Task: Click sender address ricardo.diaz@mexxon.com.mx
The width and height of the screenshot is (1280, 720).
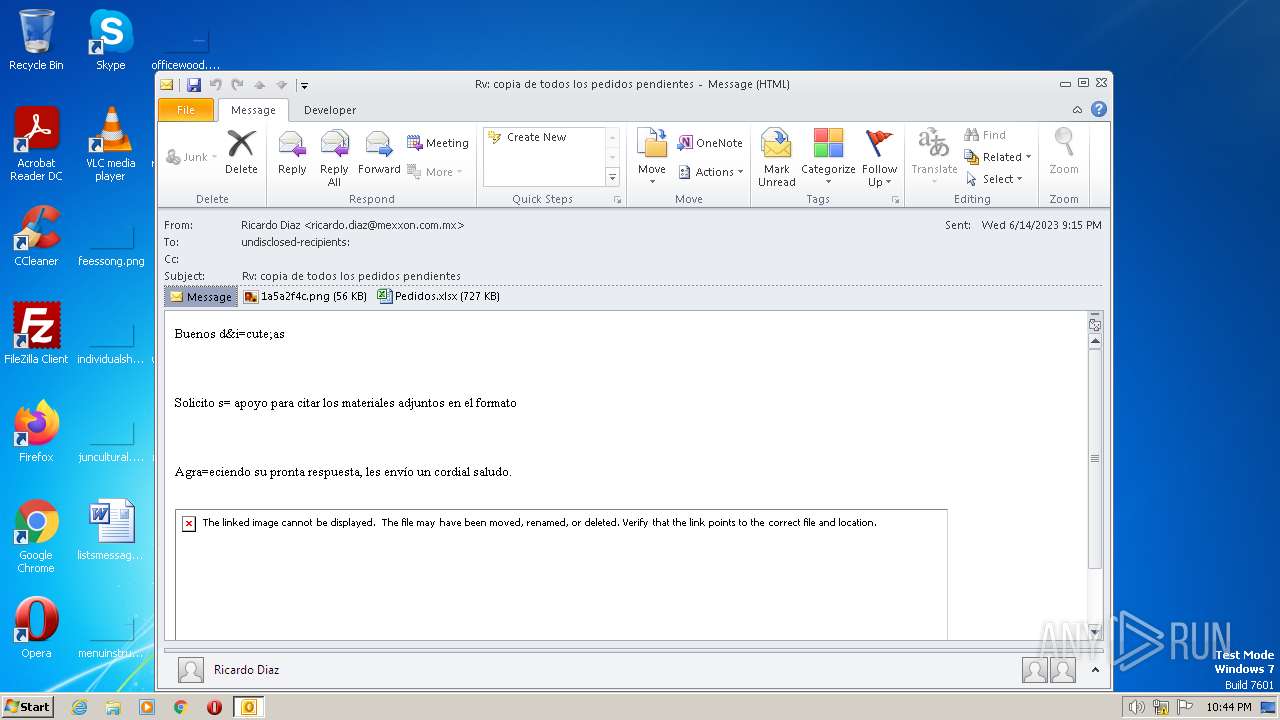Action: [384, 225]
